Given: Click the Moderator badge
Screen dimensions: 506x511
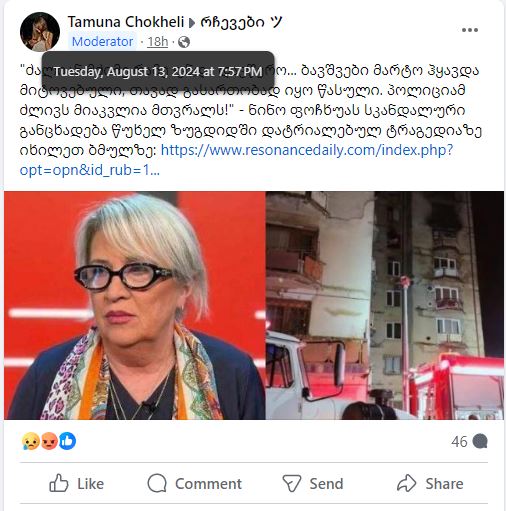Looking at the screenshot, I should coord(102,42).
